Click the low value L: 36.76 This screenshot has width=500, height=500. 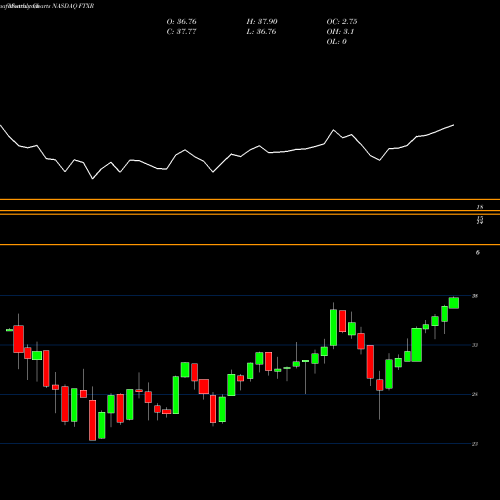click(261, 32)
